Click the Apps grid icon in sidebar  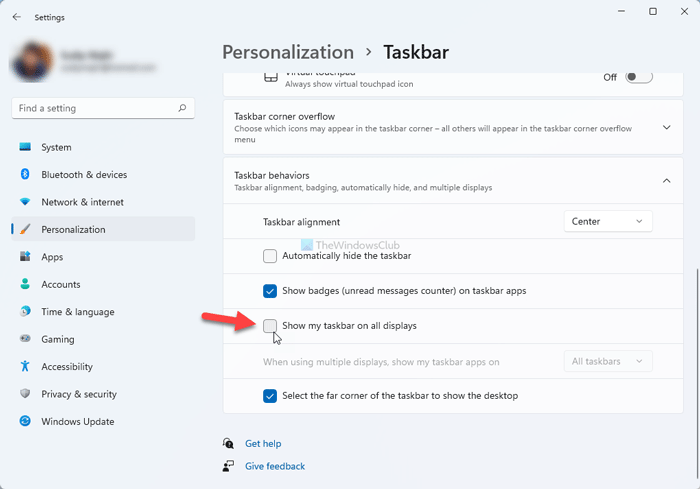point(25,257)
